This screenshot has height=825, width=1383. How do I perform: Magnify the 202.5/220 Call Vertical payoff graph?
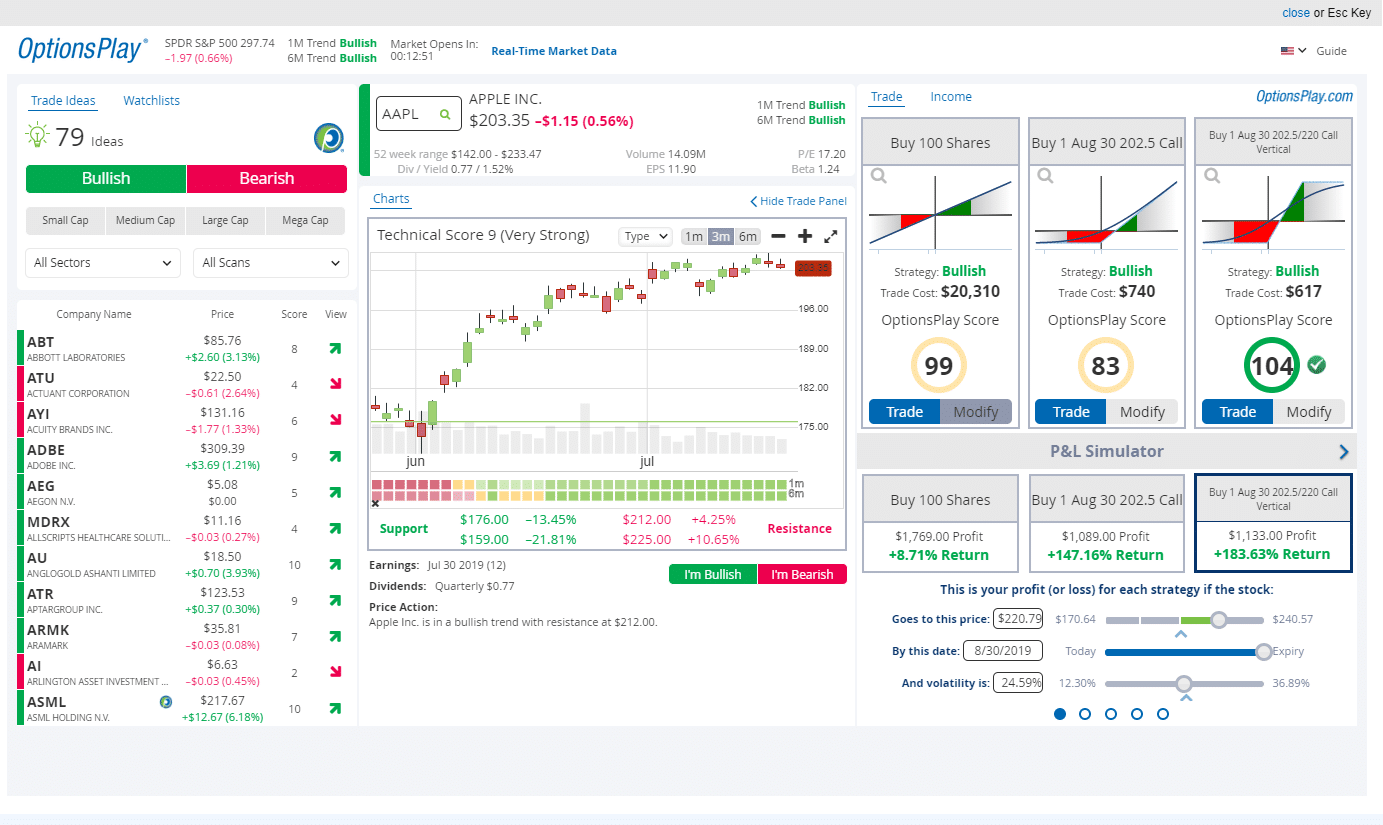(x=1212, y=176)
